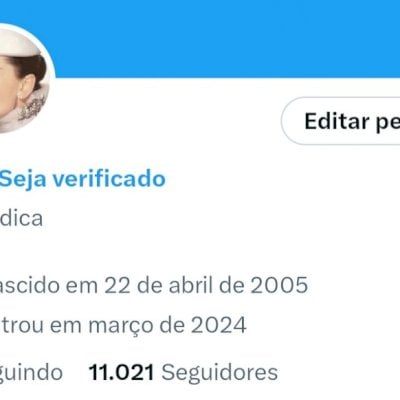Open the circular profile picture
The image size is (400, 400).
23,79
